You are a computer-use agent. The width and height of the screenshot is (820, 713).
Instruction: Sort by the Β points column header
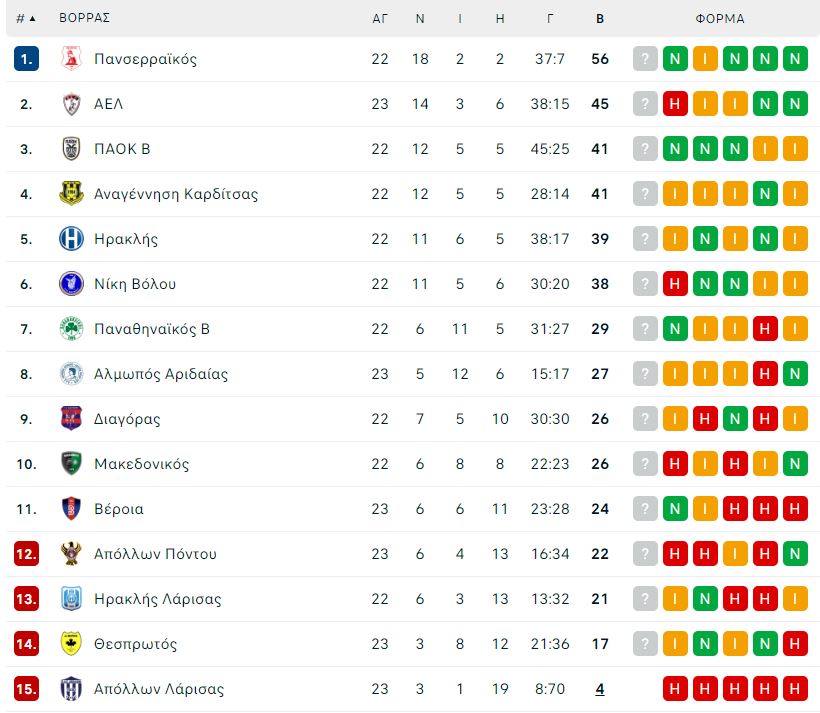[x=600, y=18]
